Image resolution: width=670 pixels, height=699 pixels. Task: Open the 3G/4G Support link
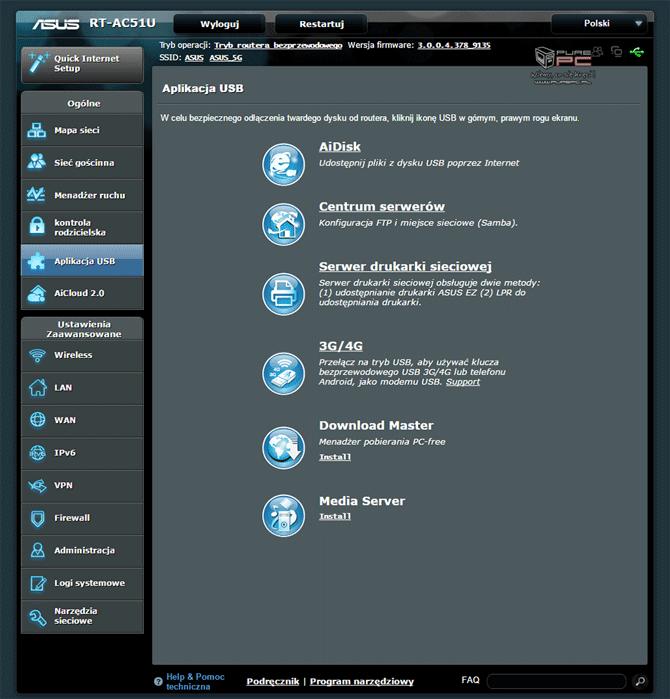click(462, 382)
